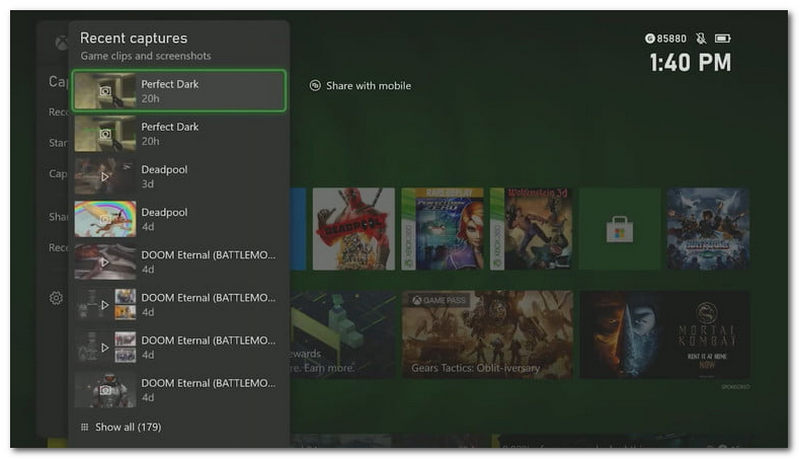Select Share with mobile option
This screenshot has height=459, width=800.
coord(360,86)
